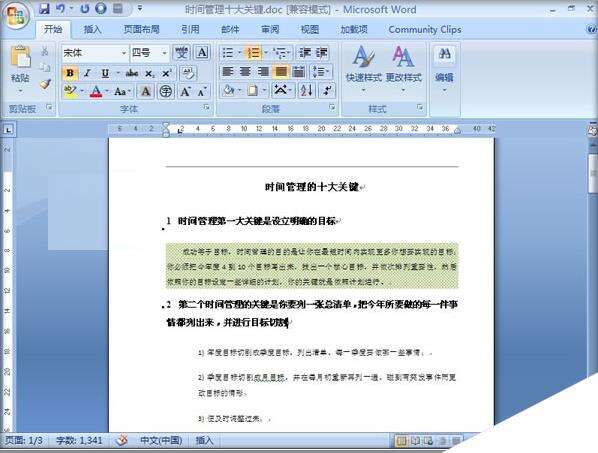
Task: Apply the bullet list
Action: coord(228,53)
